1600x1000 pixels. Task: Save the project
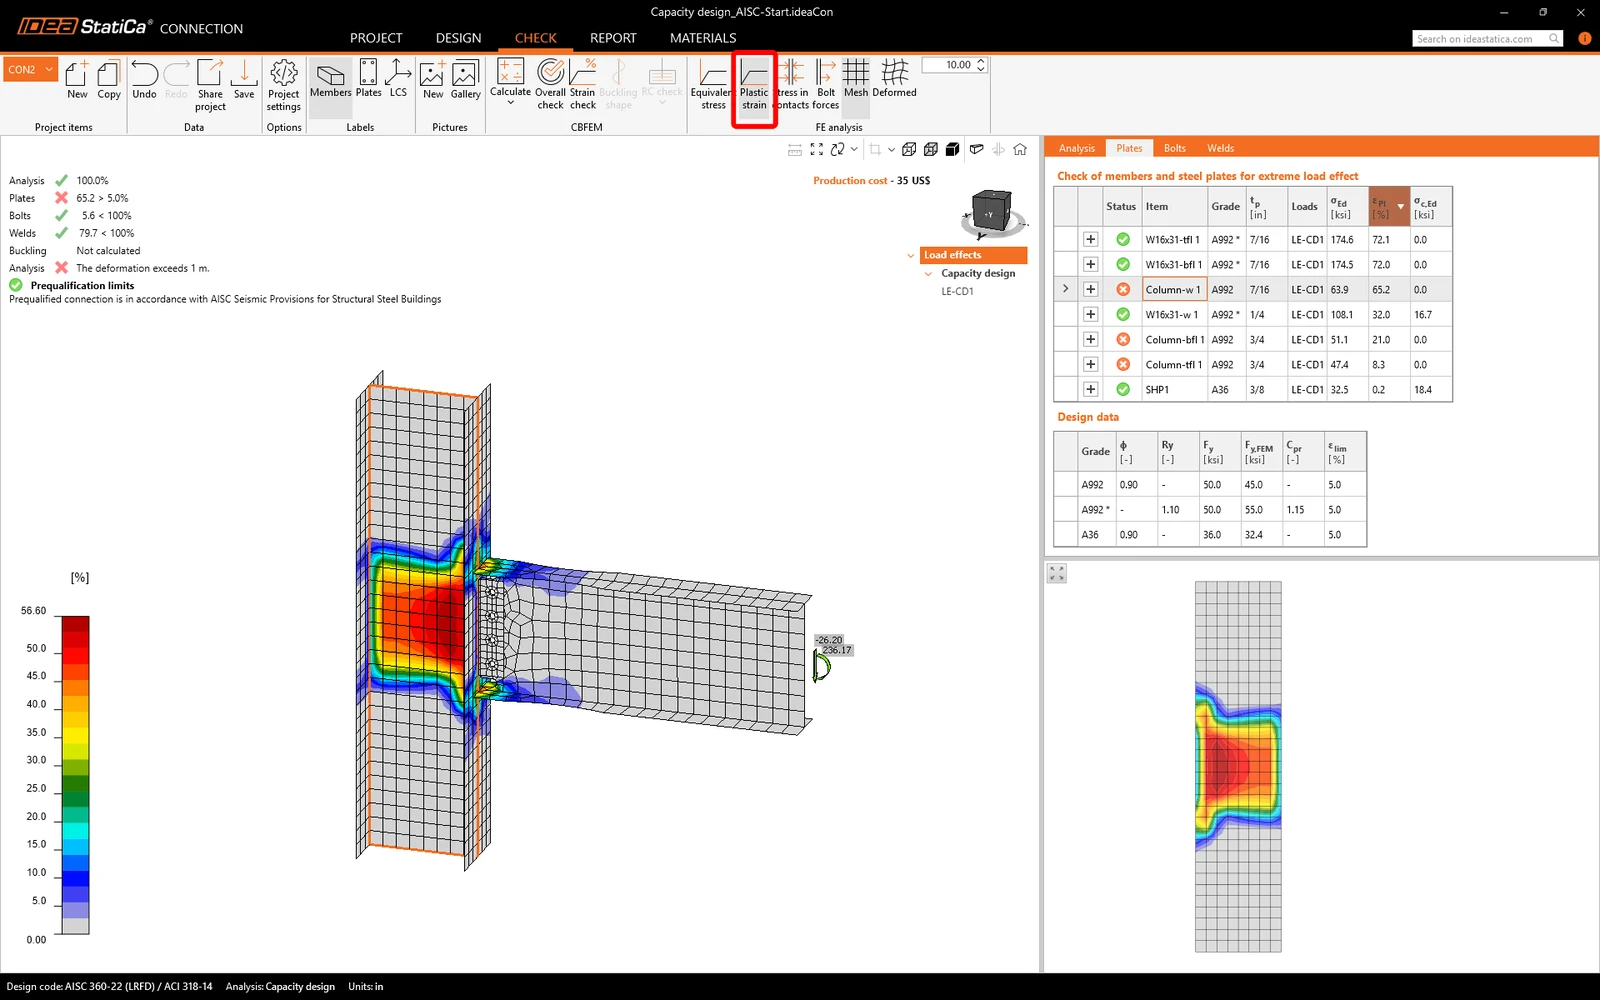click(244, 79)
